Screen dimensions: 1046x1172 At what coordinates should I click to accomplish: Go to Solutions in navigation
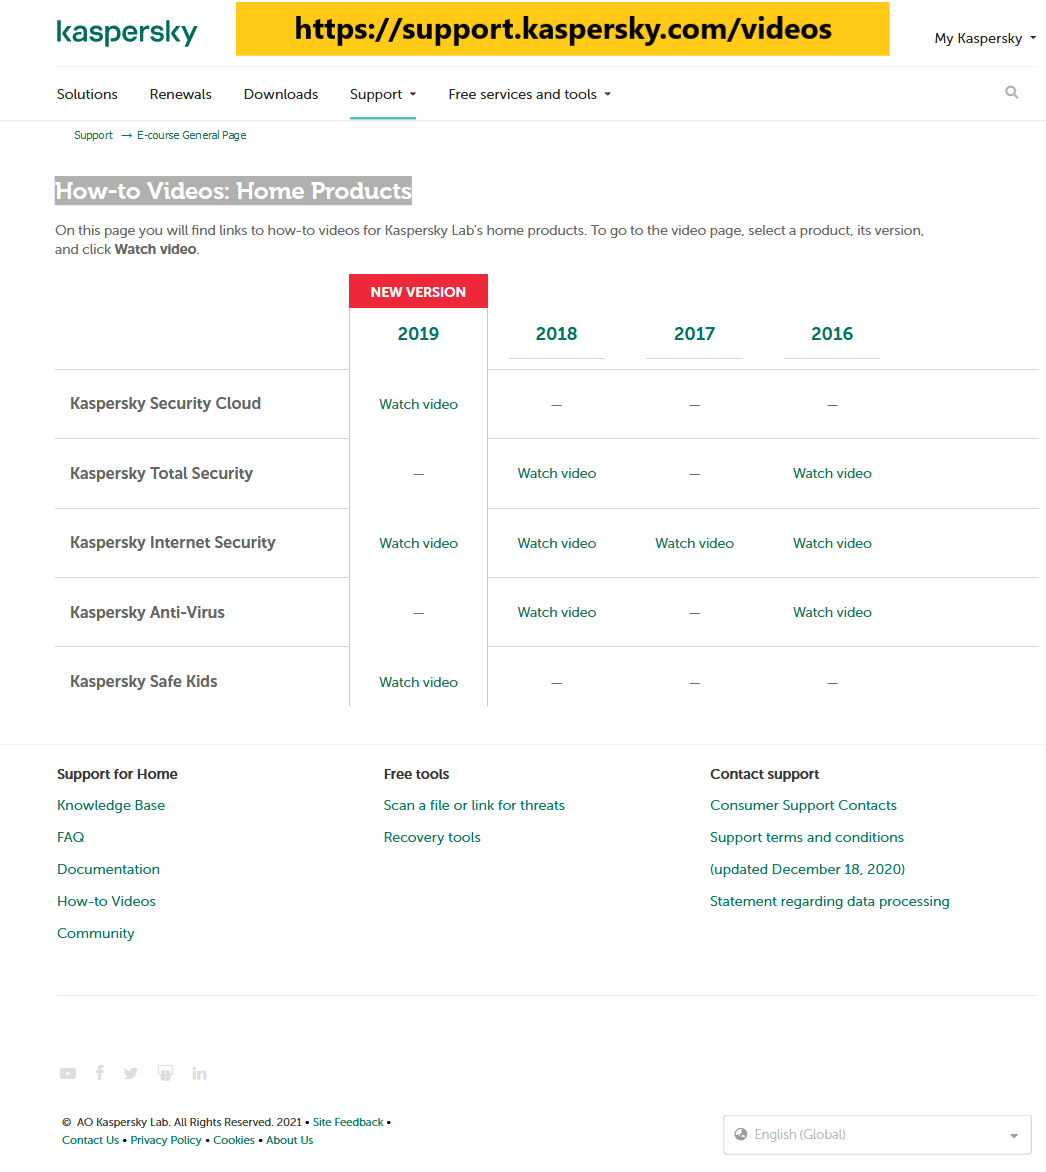87,94
